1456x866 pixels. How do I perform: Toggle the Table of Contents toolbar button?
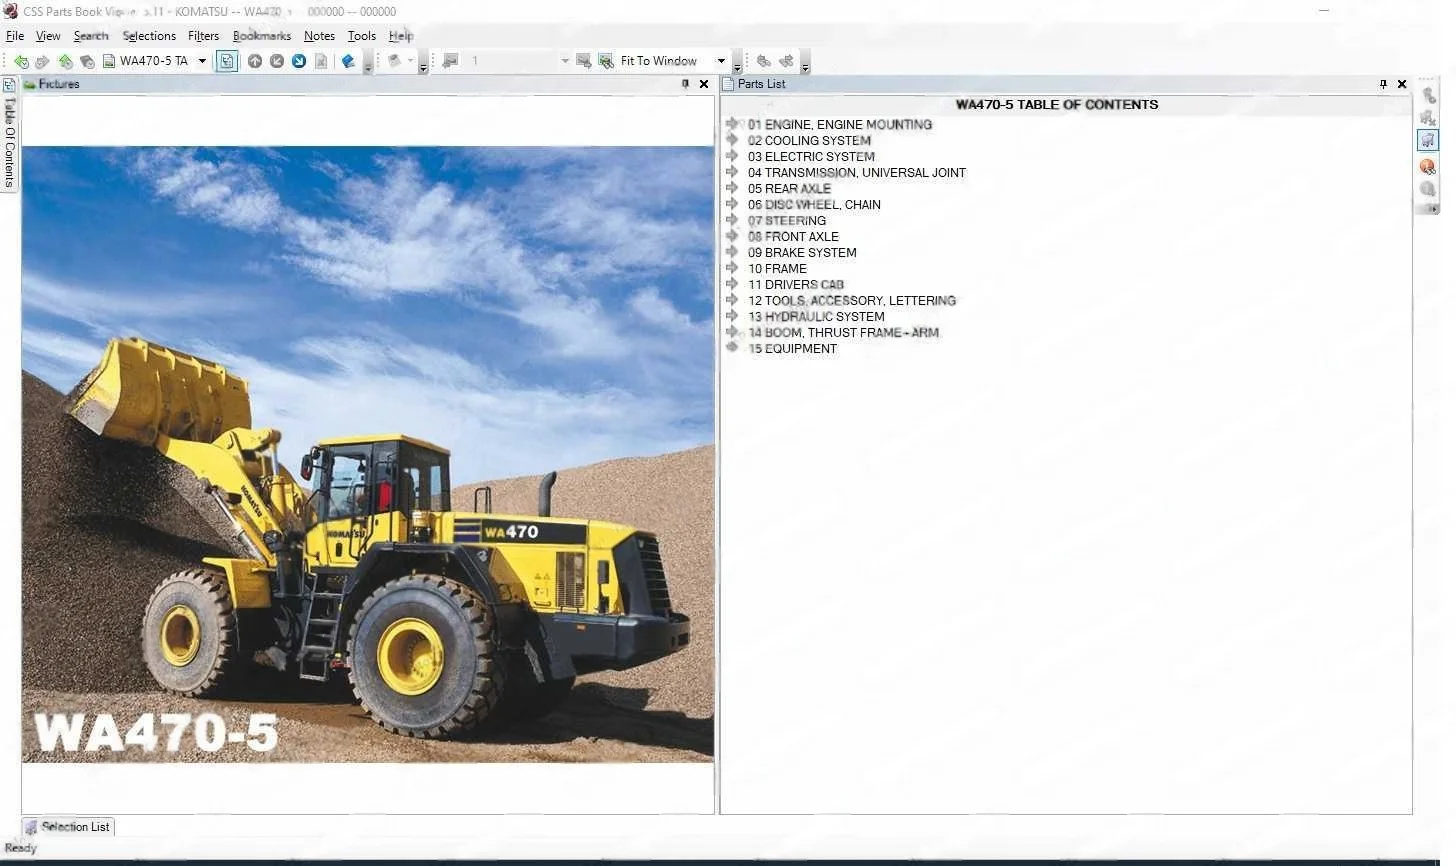tap(227, 61)
